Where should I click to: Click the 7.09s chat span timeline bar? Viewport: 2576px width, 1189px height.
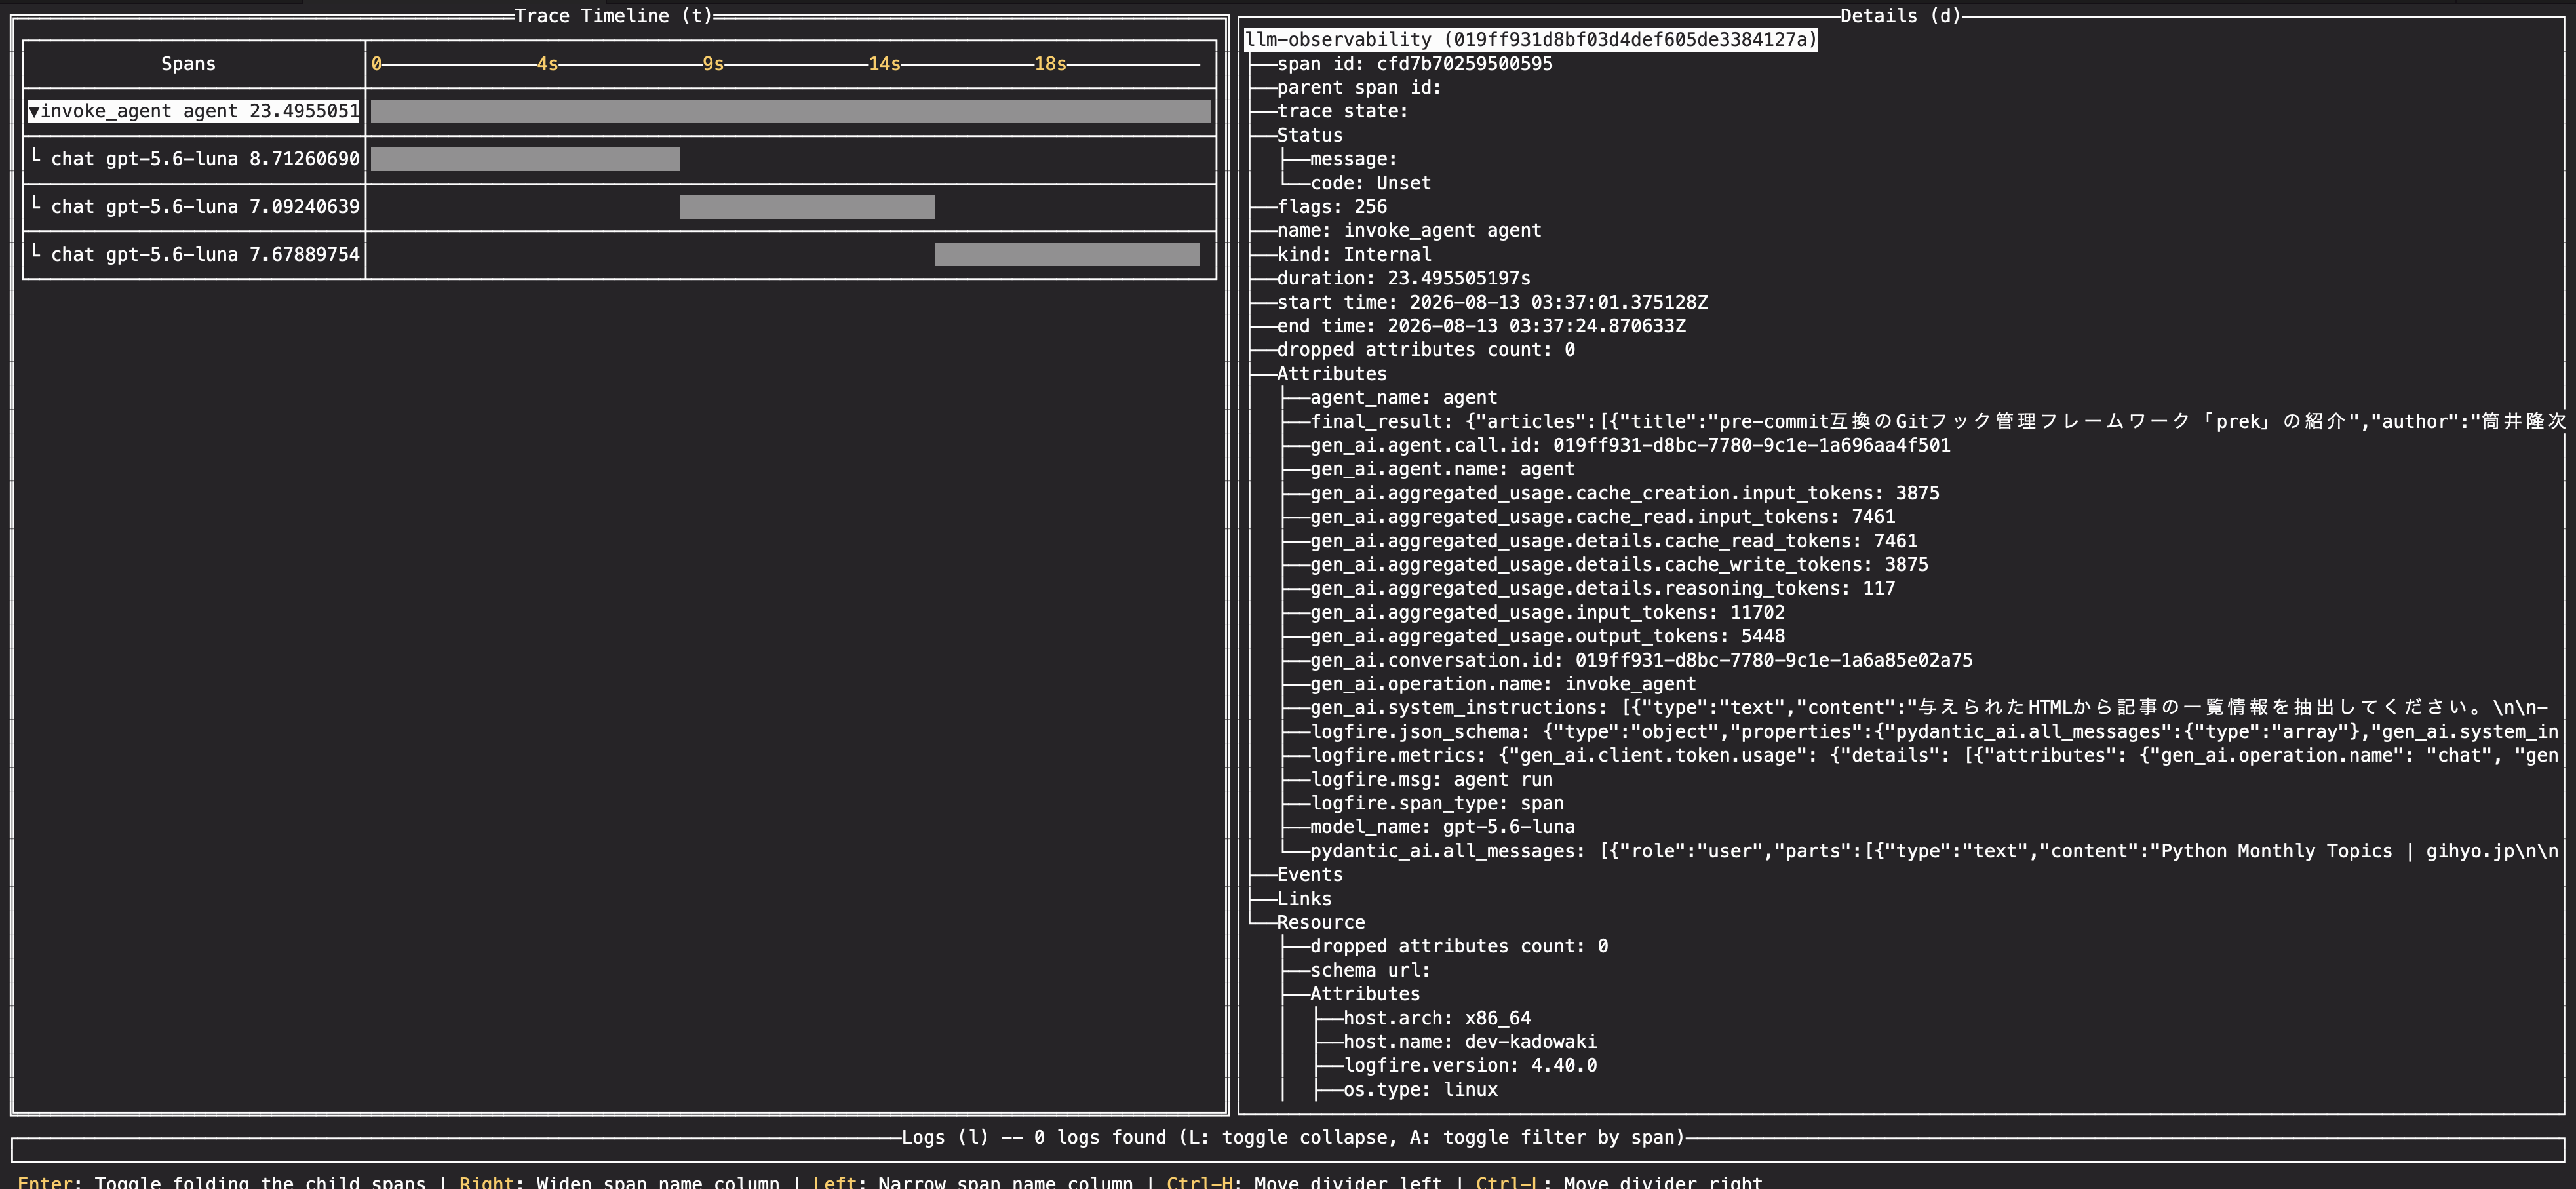point(807,207)
